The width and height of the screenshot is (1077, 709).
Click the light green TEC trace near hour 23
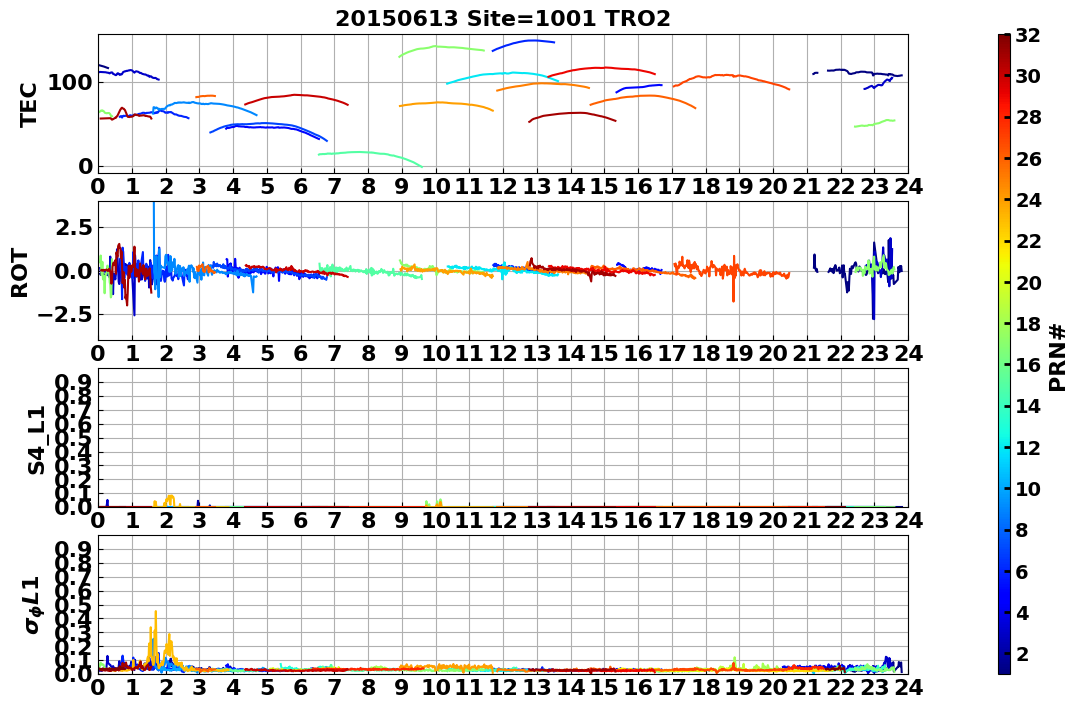(874, 124)
